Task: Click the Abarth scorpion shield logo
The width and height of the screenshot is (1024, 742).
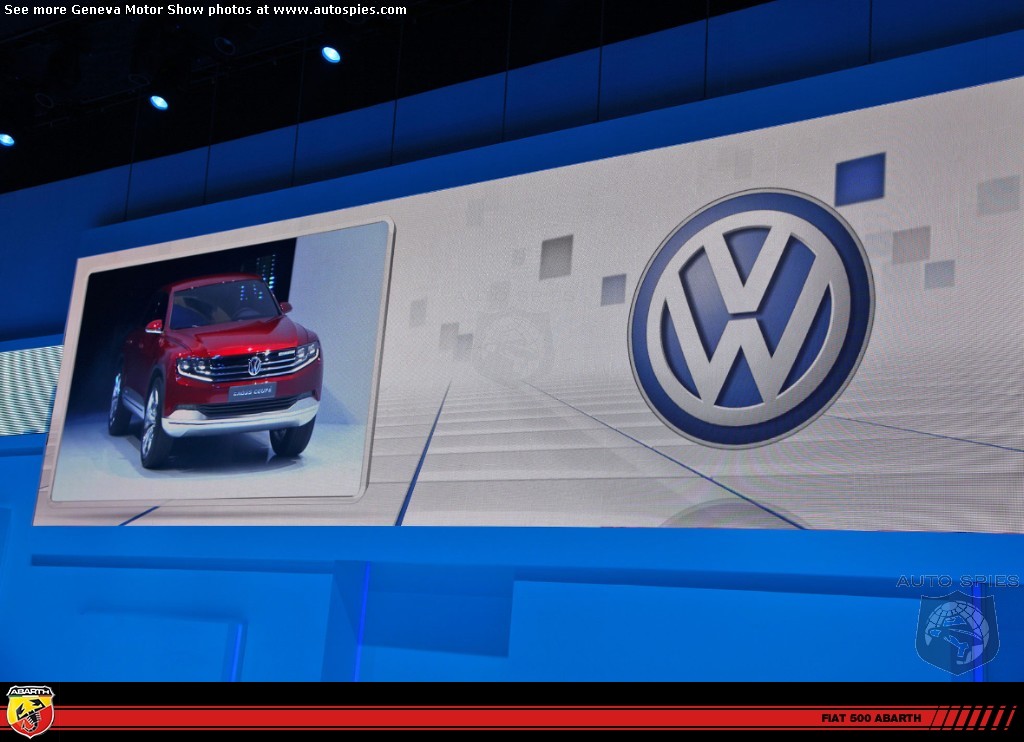Action: [x=30, y=711]
